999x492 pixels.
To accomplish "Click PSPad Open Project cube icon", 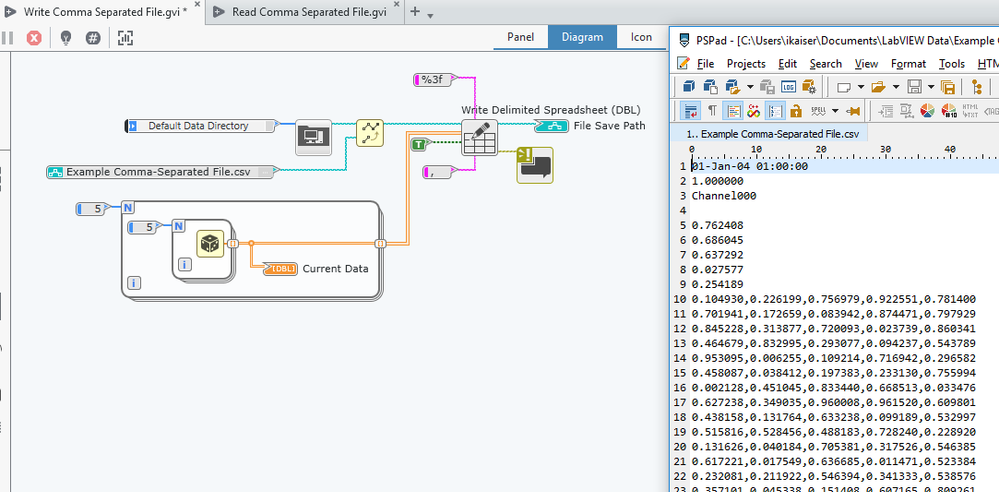I will pyautogui.click(x=733, y=86).
